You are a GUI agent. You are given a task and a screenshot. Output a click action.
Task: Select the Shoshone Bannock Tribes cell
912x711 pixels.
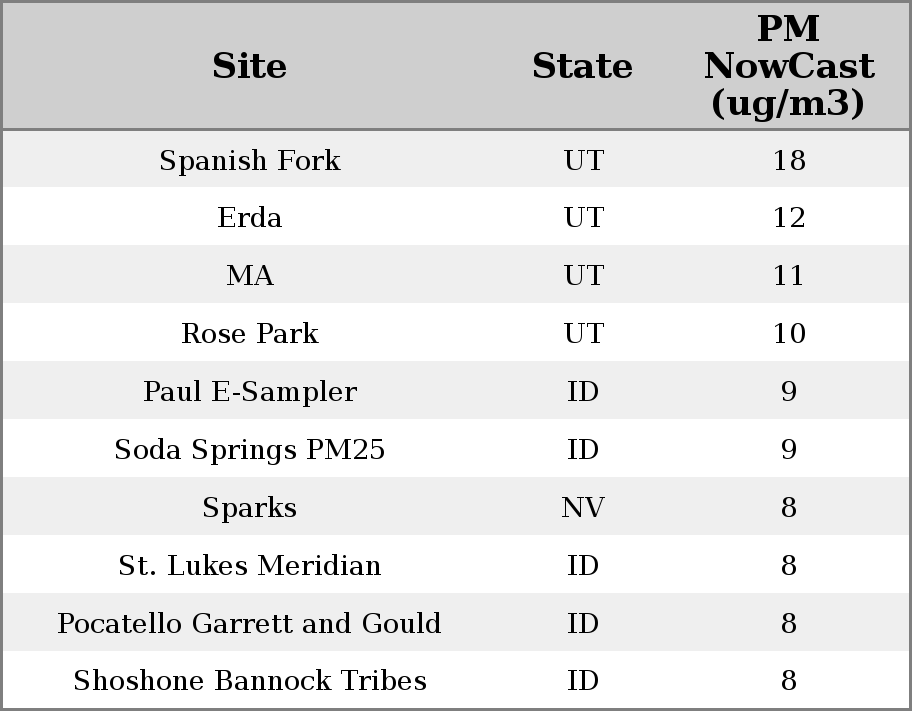[x=250, y=680]
